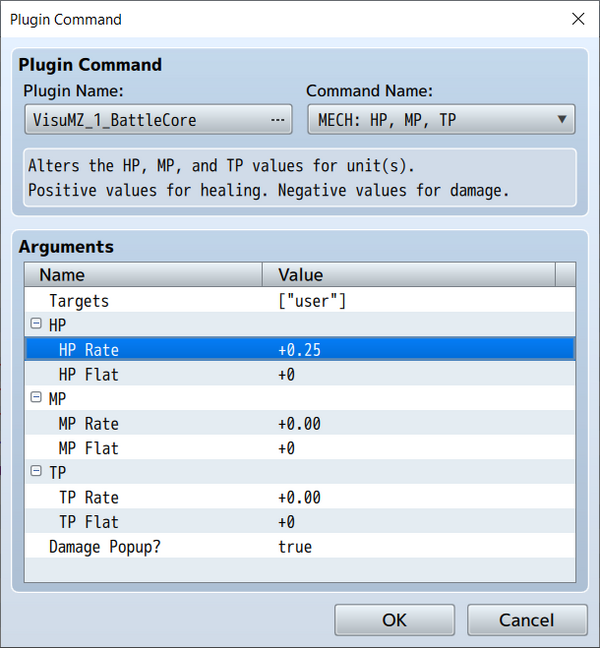This screenshot has height=648, width=600.
Task: Collapse the TP argument group
Action: (x=36, y=471)
